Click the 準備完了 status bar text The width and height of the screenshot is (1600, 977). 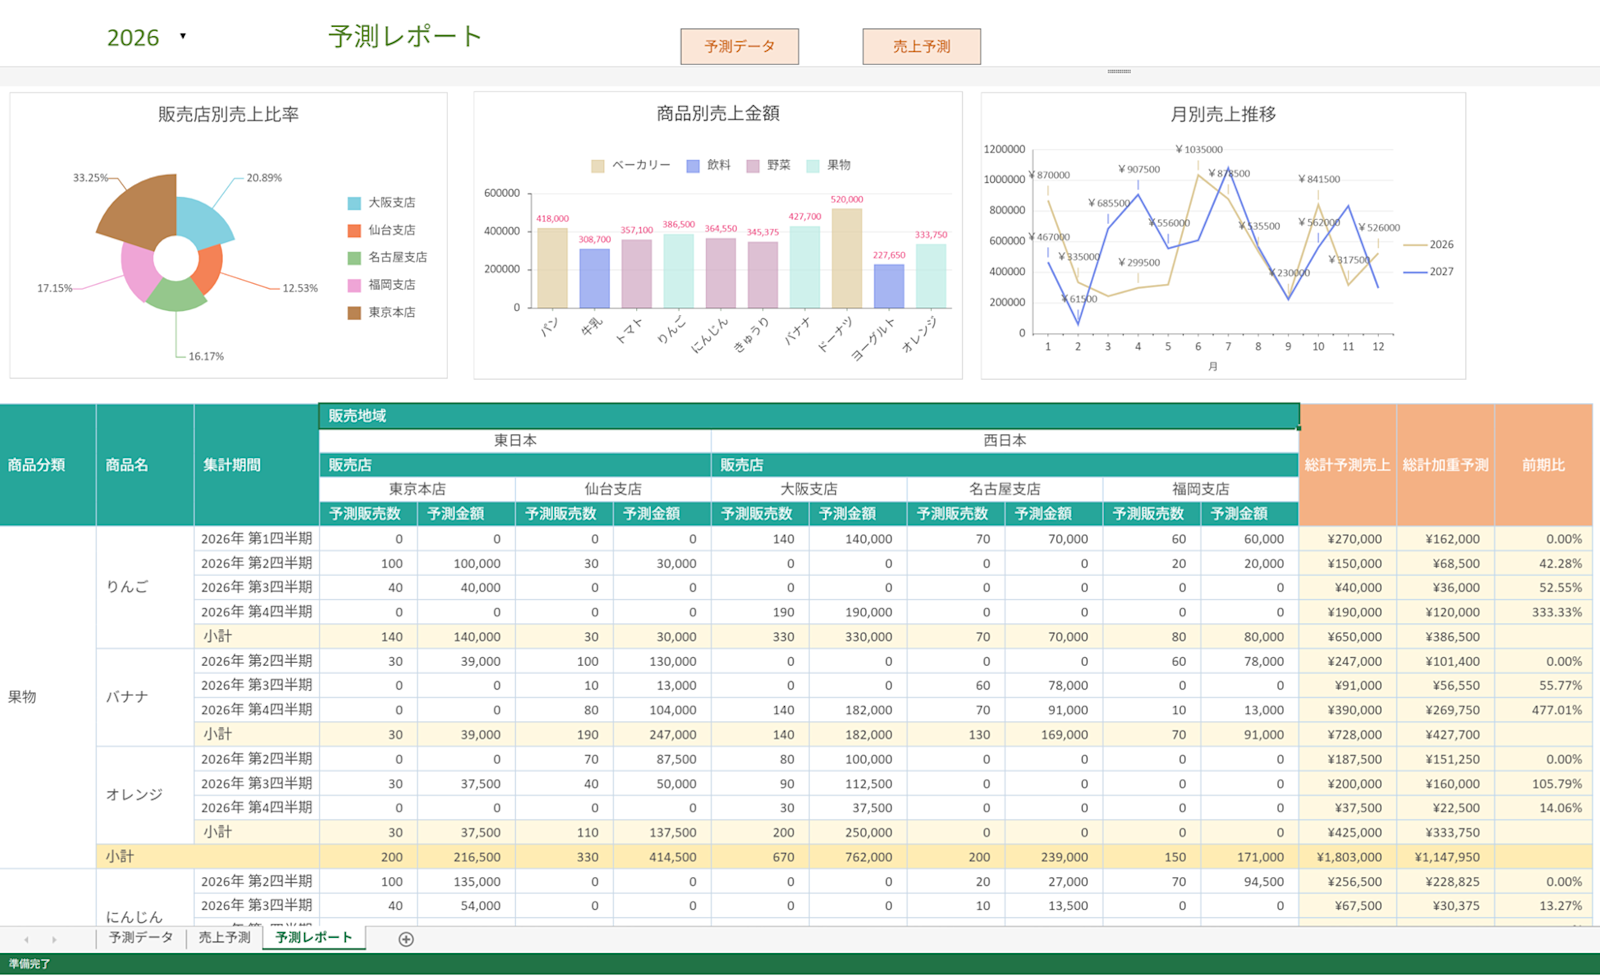click(x=29, y=964)
